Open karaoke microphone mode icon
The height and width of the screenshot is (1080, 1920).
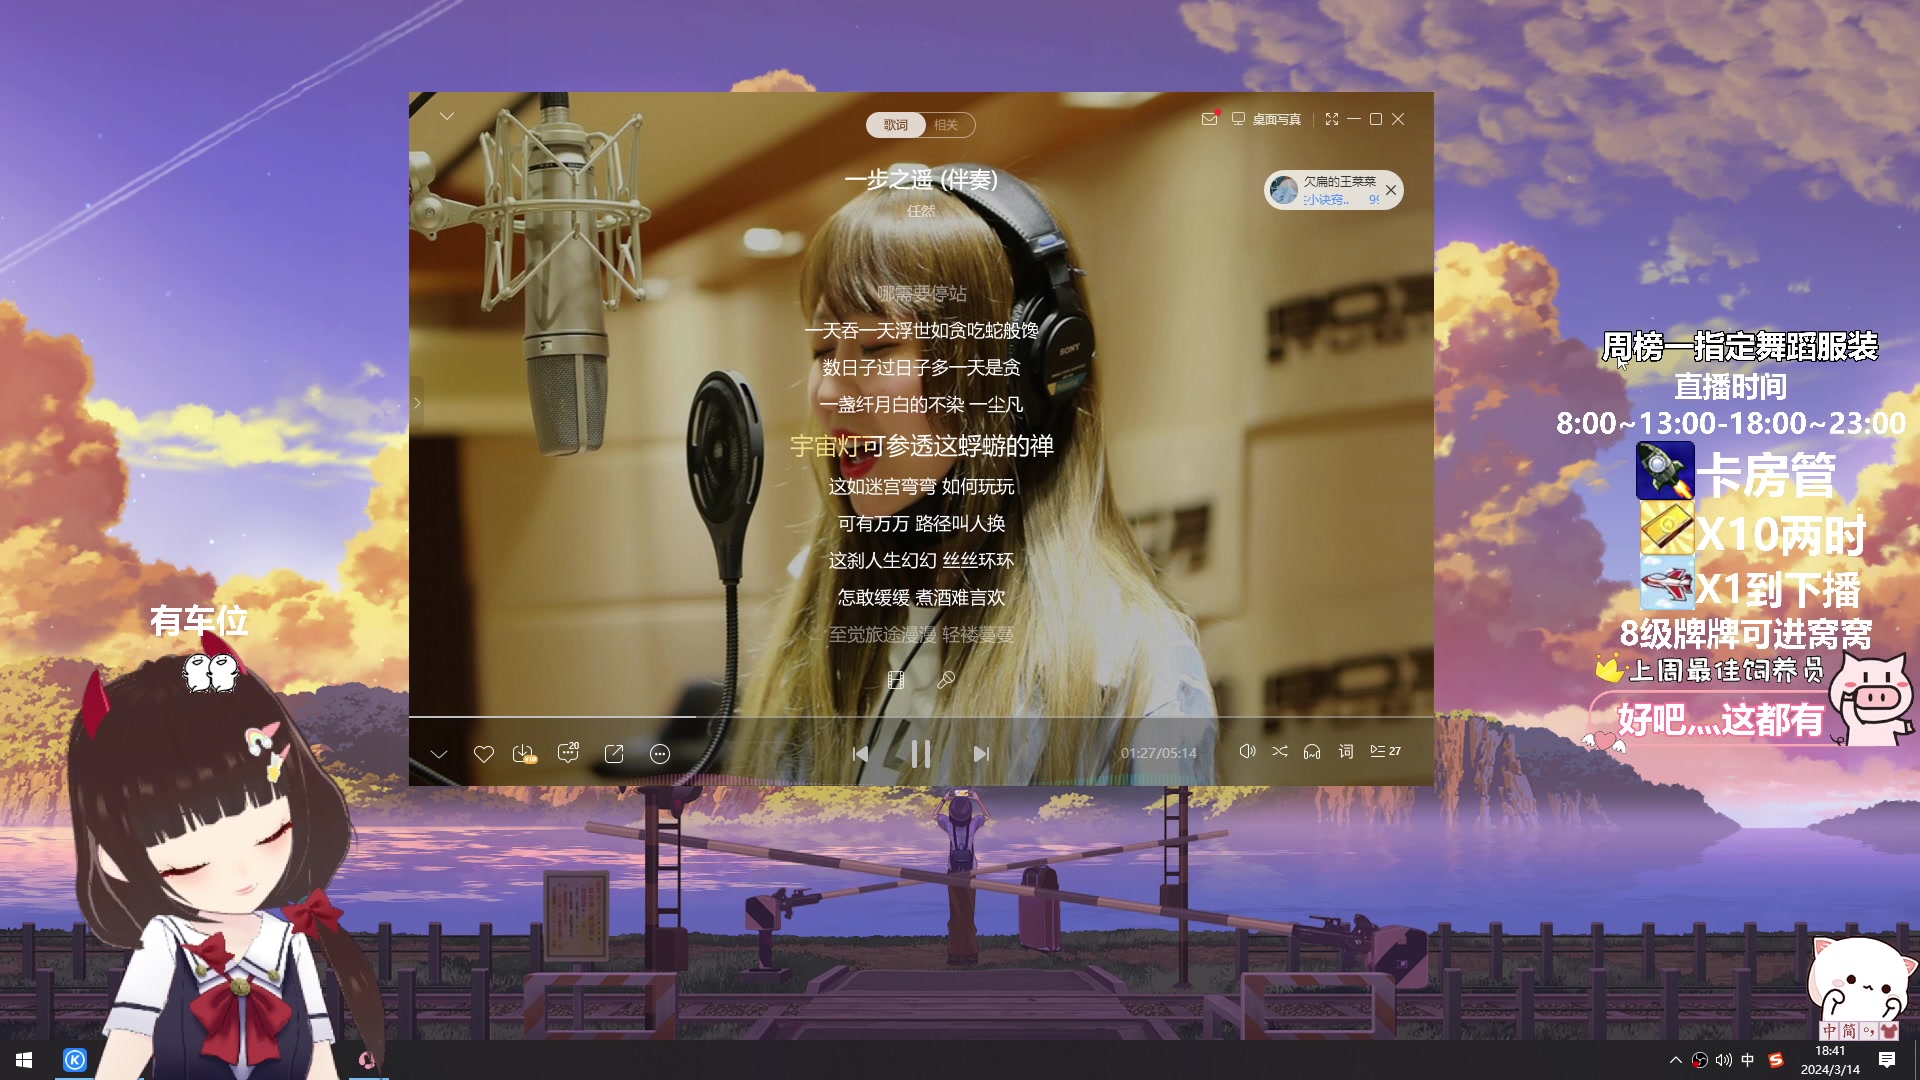point(945,680)
